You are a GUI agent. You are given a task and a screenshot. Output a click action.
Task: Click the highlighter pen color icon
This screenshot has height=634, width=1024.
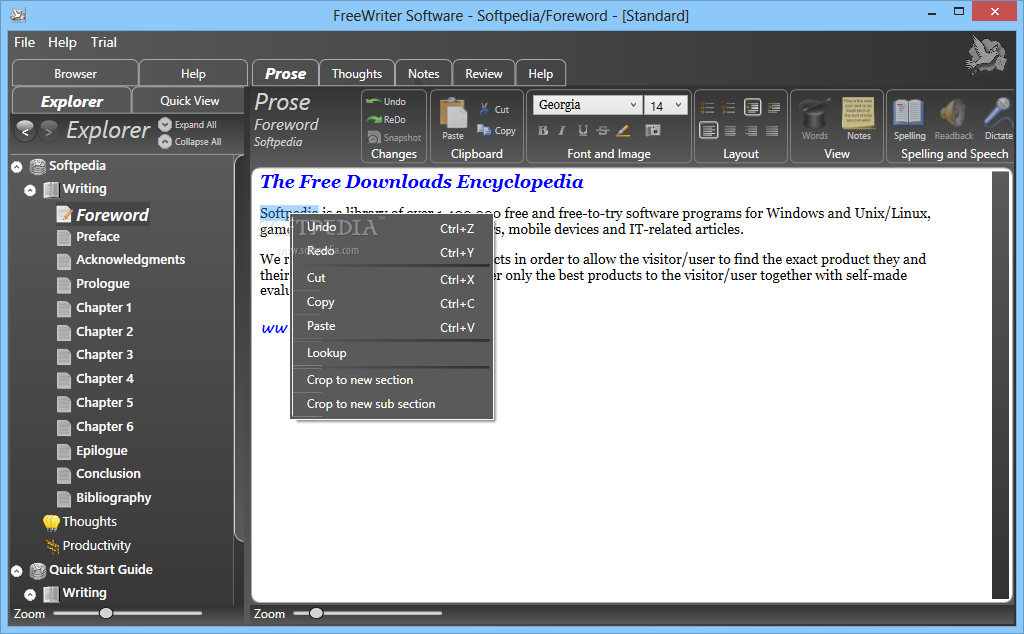pos(624,131)
